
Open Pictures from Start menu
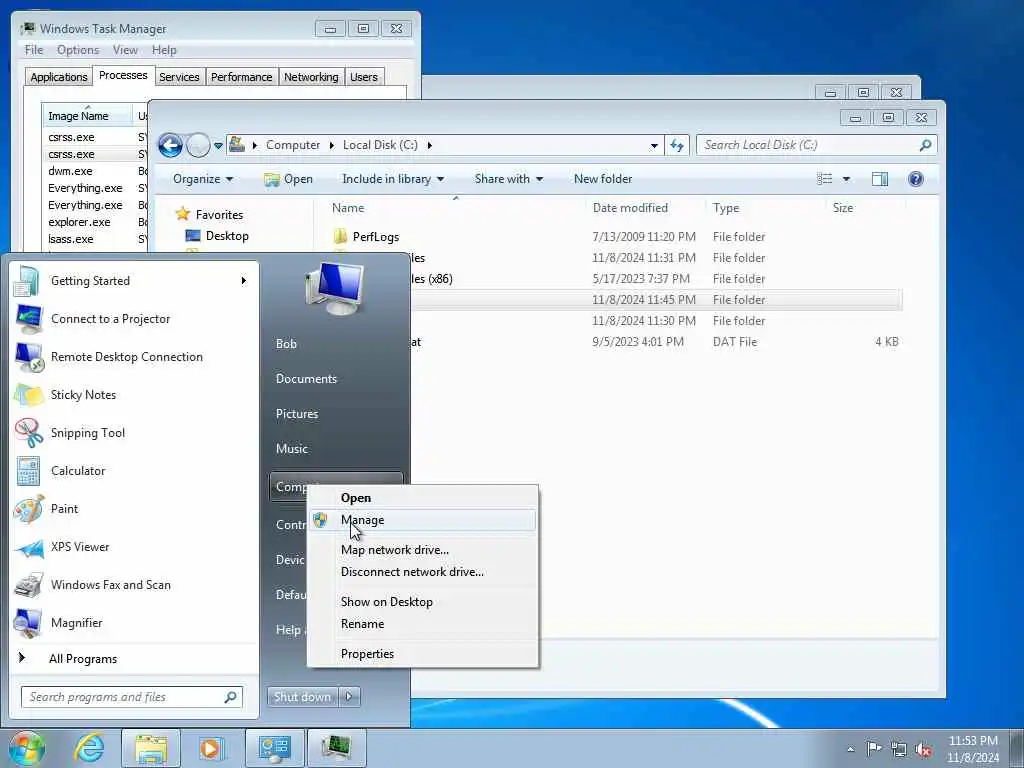coord(297,414)
